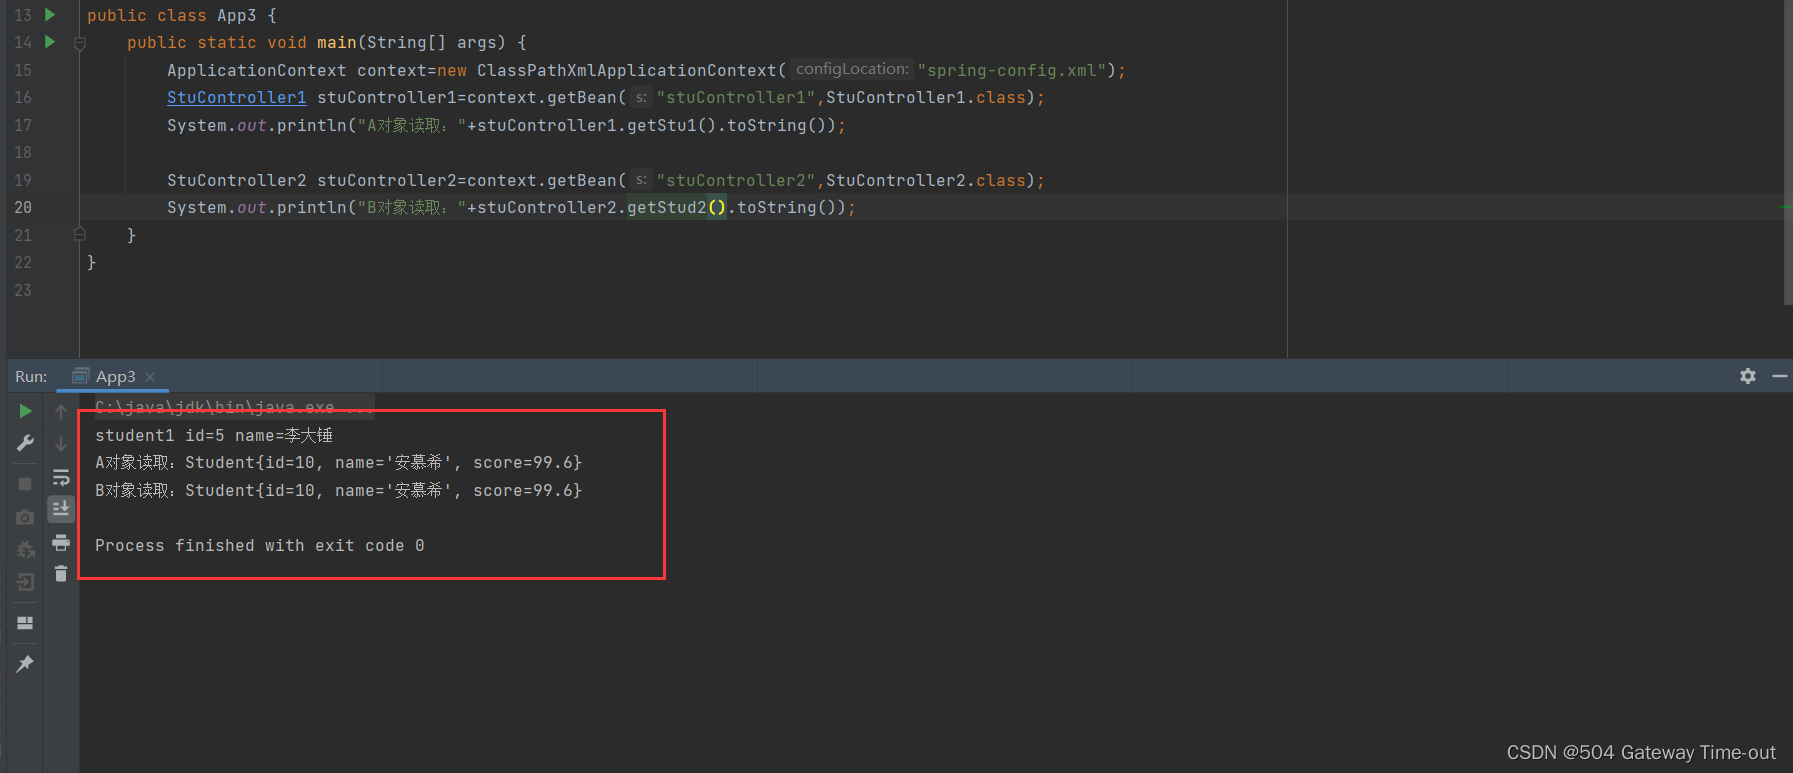Click the editor vertical scrollbar
The image size is (1793, 773).
click(x=1788, y=152)
